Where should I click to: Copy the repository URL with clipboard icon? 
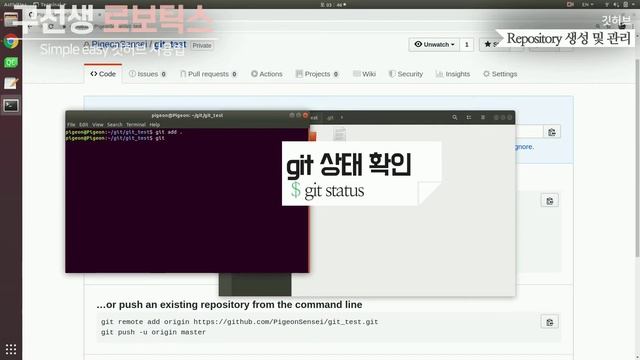click(x=552, y=132)
